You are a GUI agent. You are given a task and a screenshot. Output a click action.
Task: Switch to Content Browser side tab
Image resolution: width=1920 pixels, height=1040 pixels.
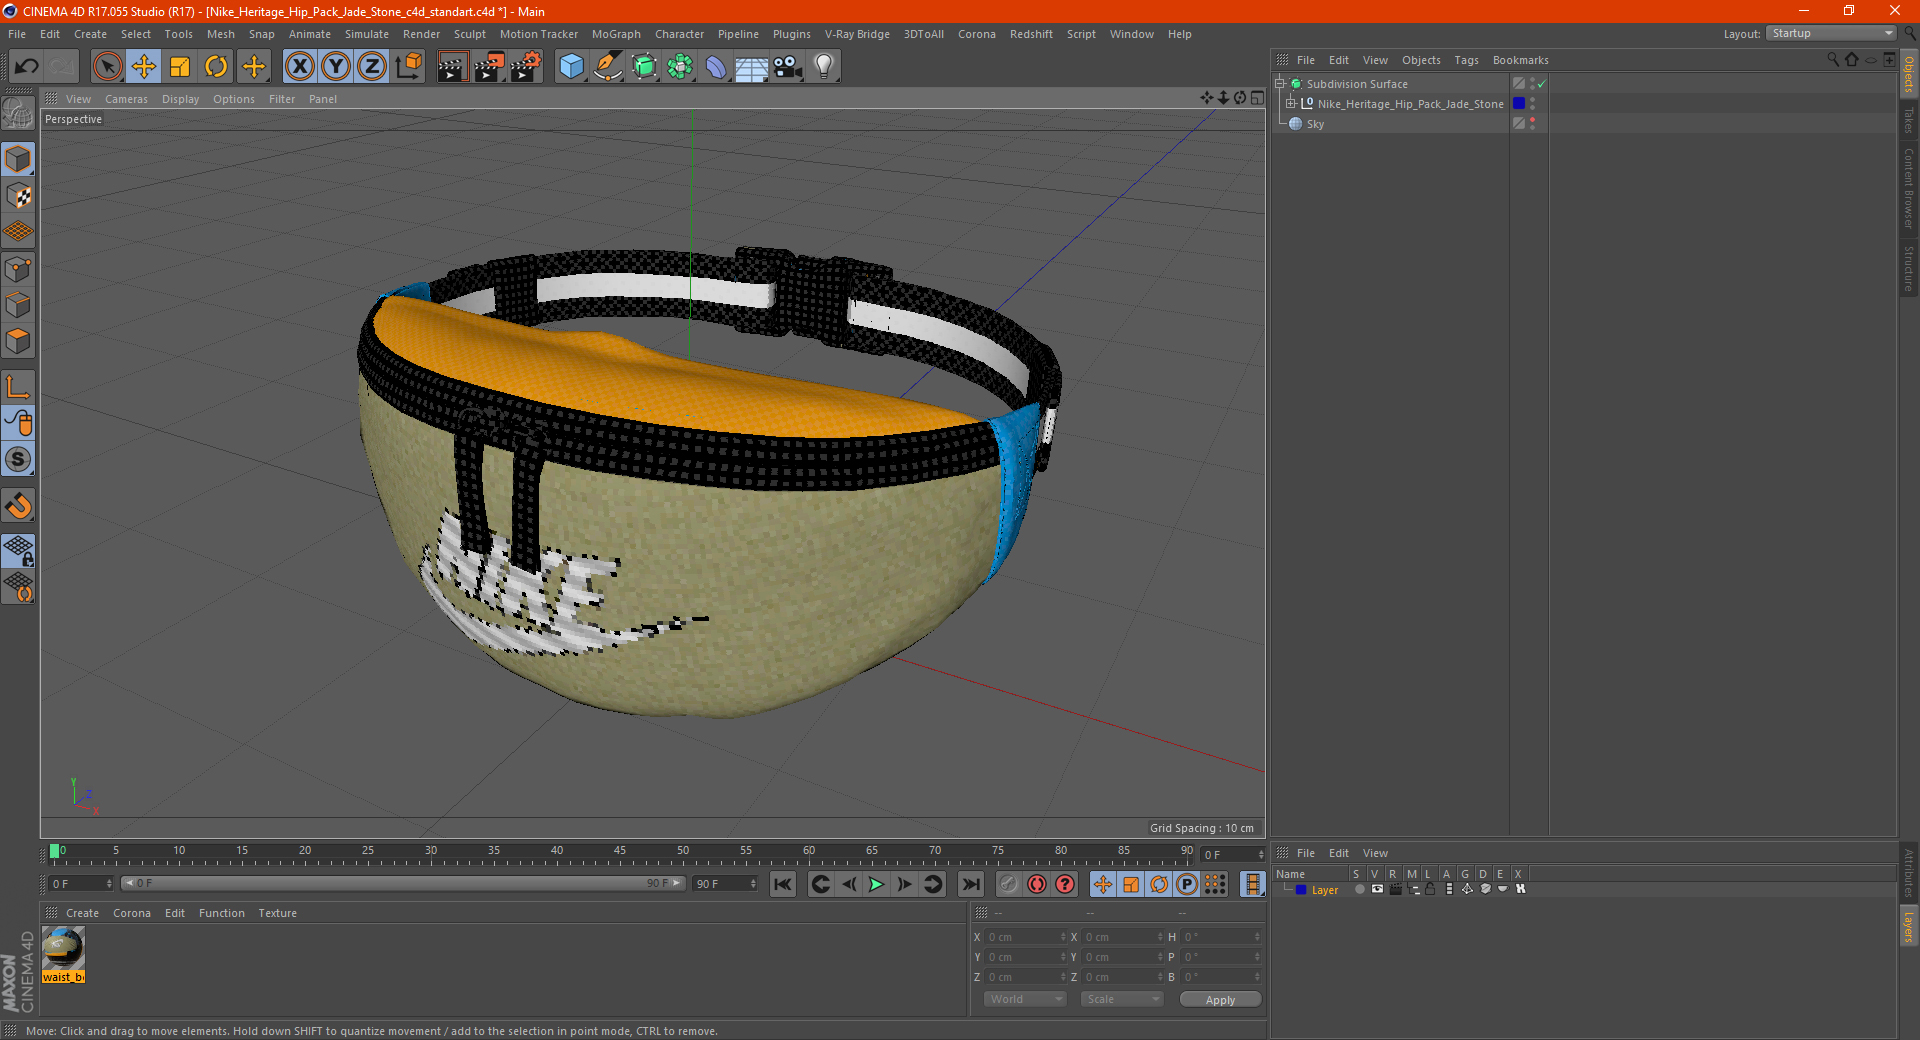tap(1909, 188)
